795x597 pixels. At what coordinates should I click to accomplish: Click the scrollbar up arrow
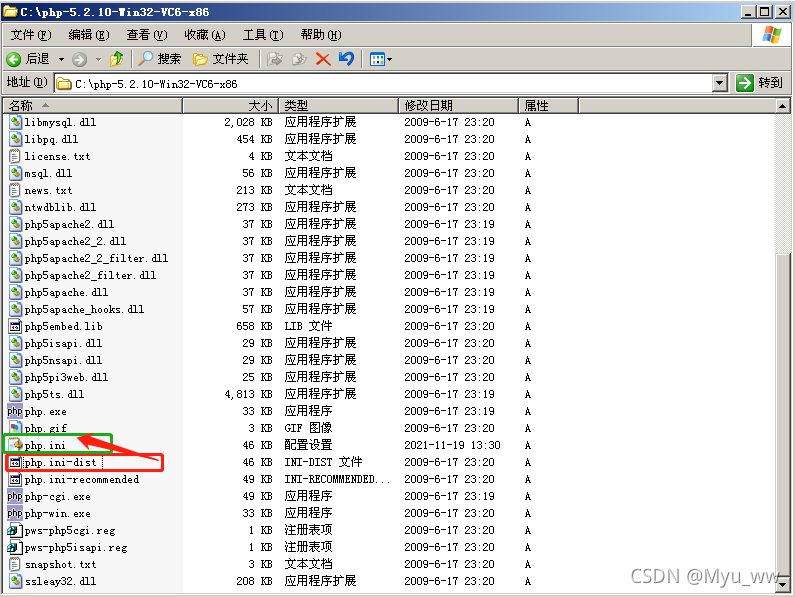point(782,106)
